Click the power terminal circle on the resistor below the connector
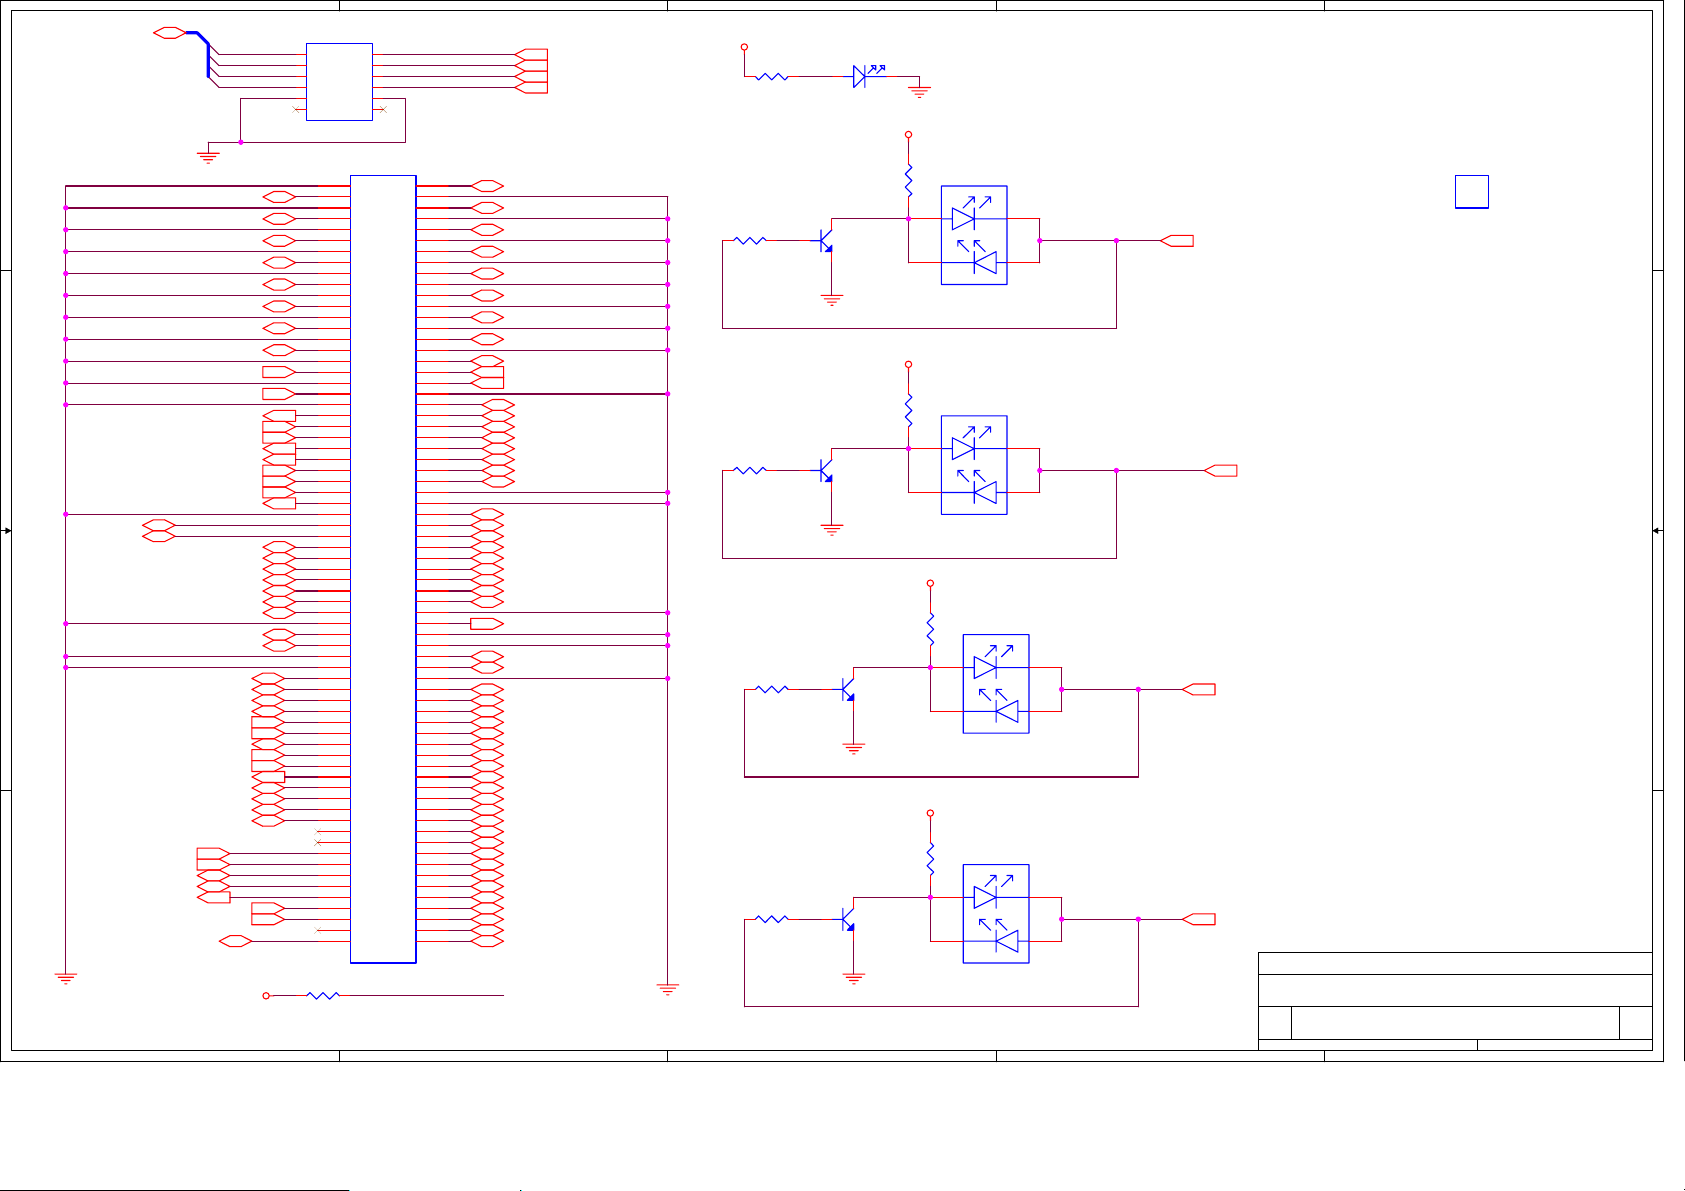Viewport: 1685px width, 1191px height. [x=266, y=996]
